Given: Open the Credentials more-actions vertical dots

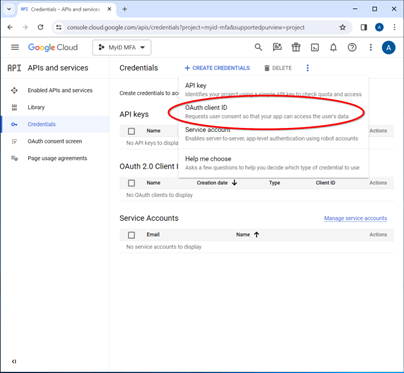Looking at the screenshot, I should [307, 68].
